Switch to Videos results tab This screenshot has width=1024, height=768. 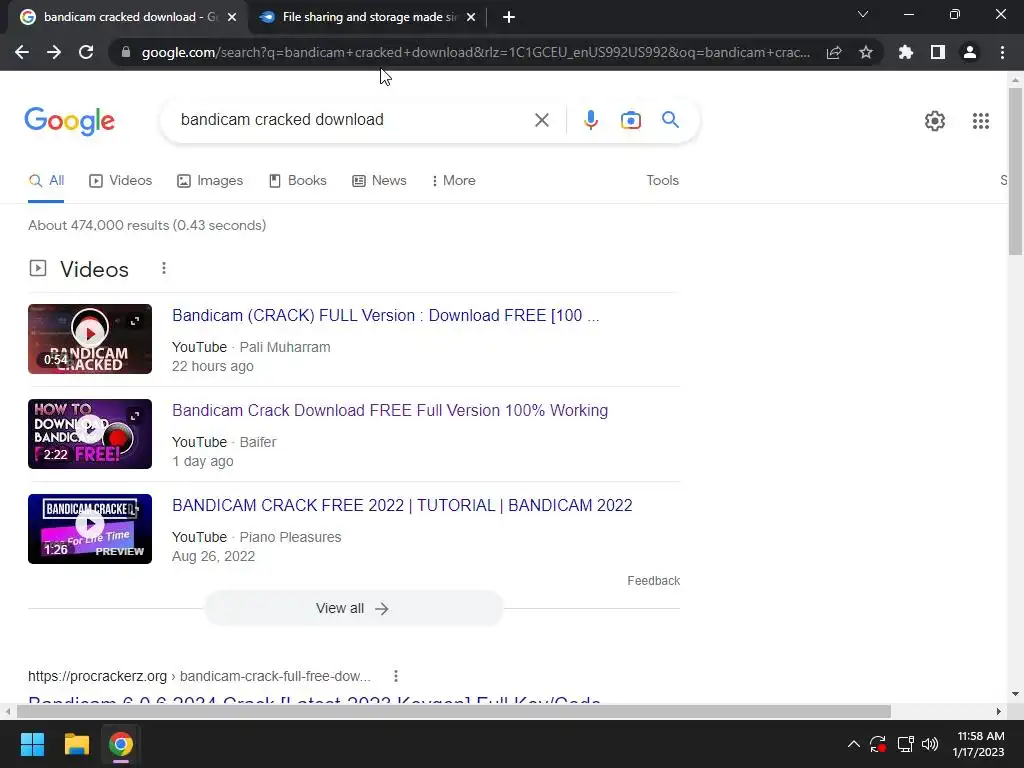coord(120,180)
